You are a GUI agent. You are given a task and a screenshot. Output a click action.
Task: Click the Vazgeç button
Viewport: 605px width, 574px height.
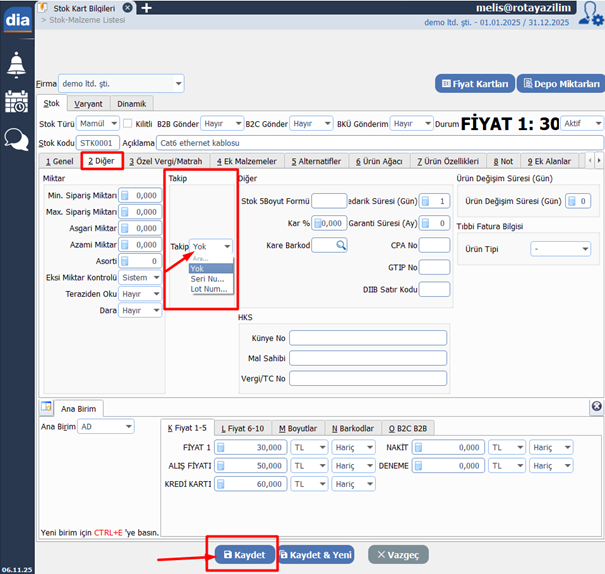(x=398, y=554)
